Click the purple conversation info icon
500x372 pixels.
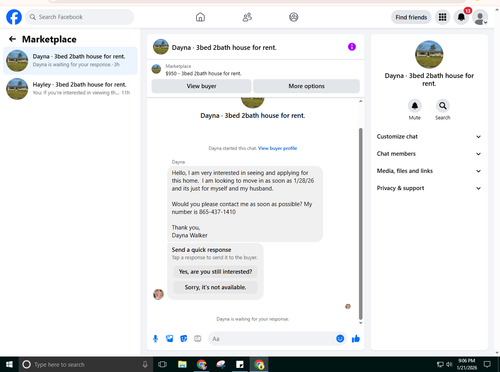click(352, 47)
